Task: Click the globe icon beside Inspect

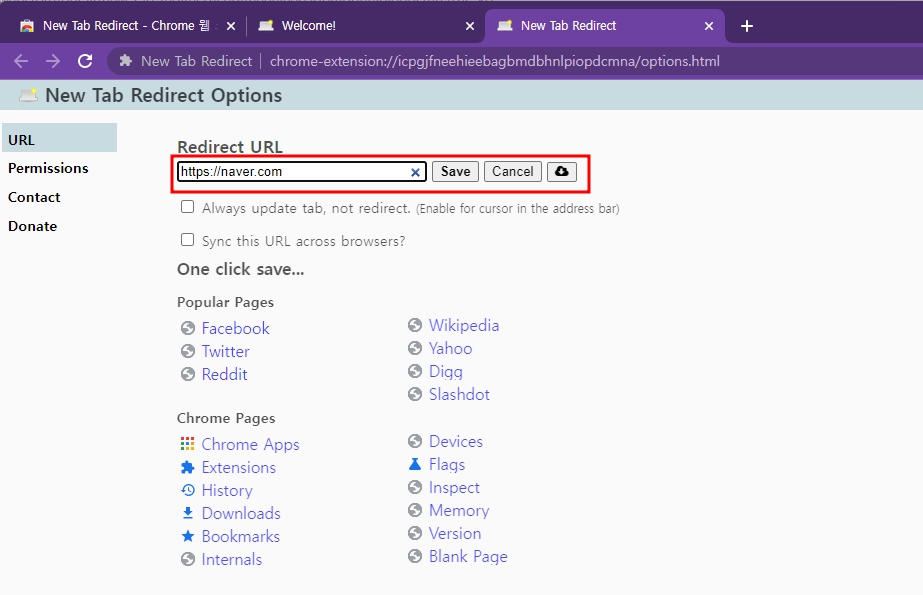Action: click(415, 487)
